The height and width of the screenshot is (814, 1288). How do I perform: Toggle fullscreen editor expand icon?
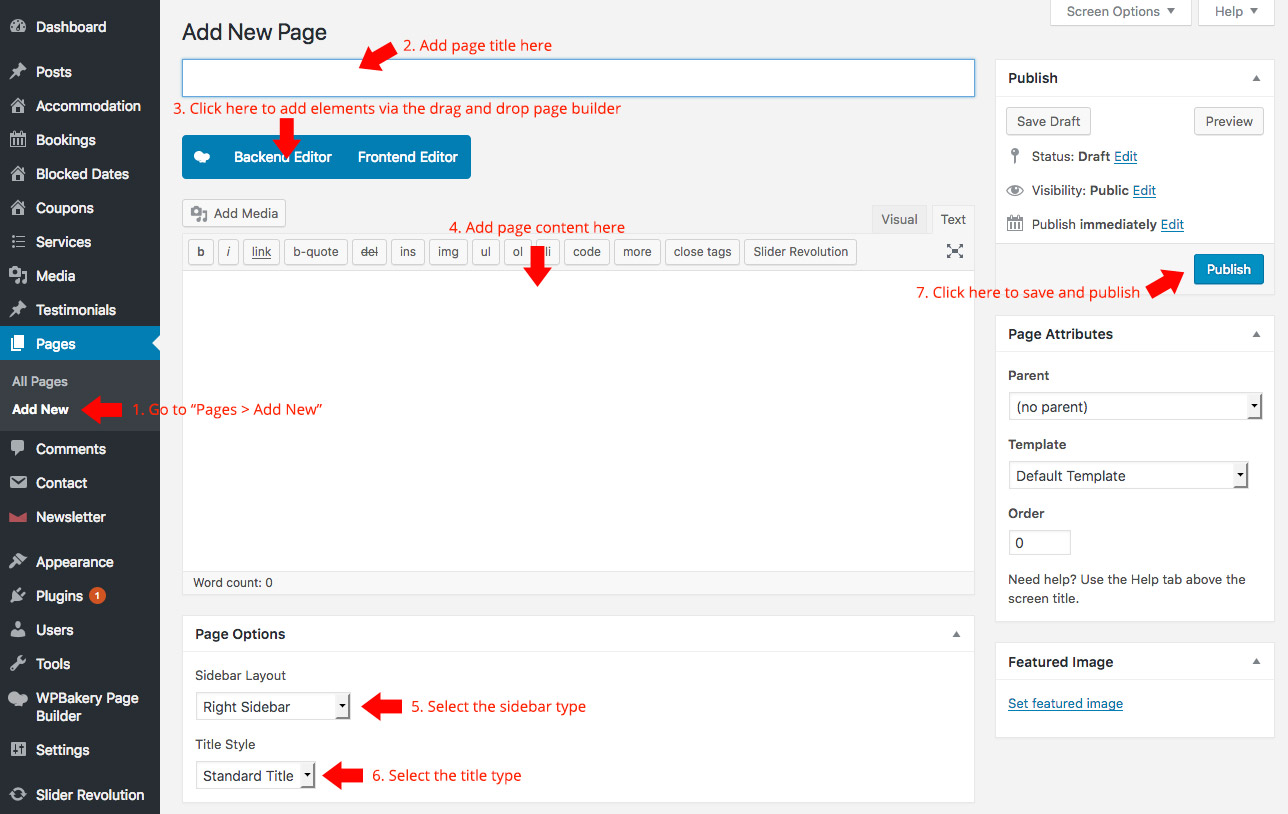point(955,251)
